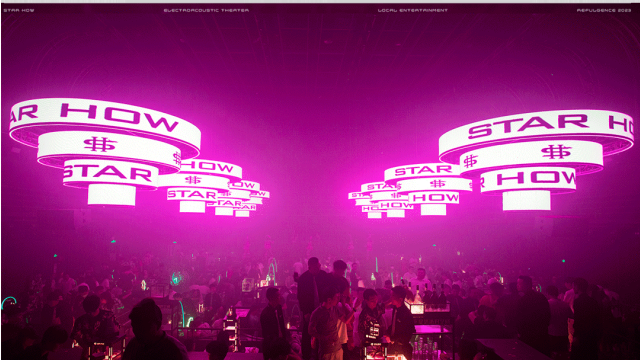Click the STAR HOW header text
Screen dimensions: 640x360
tap(19, 10)
